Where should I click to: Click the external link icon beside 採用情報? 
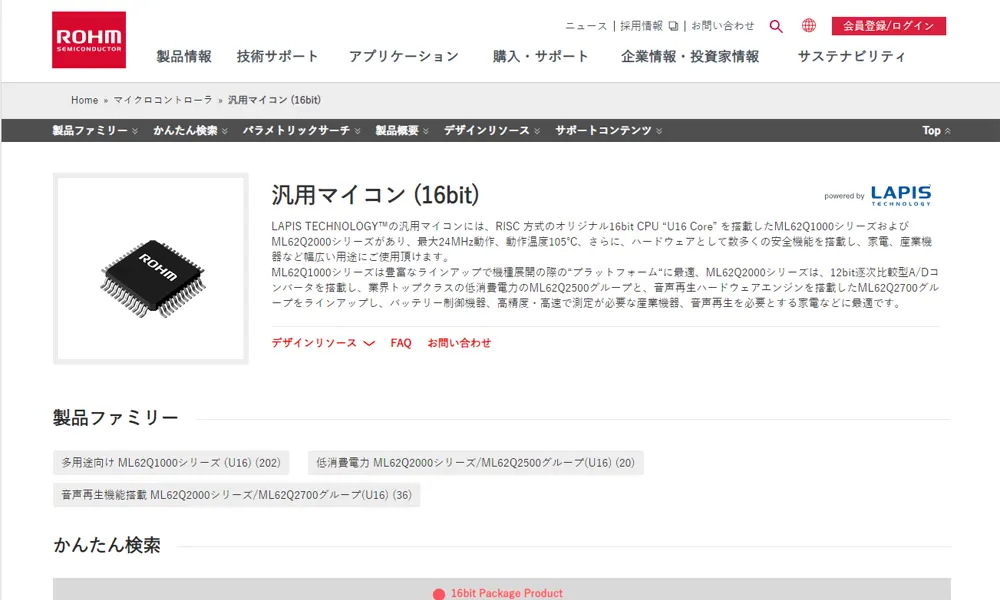click(x=673, y=26)
